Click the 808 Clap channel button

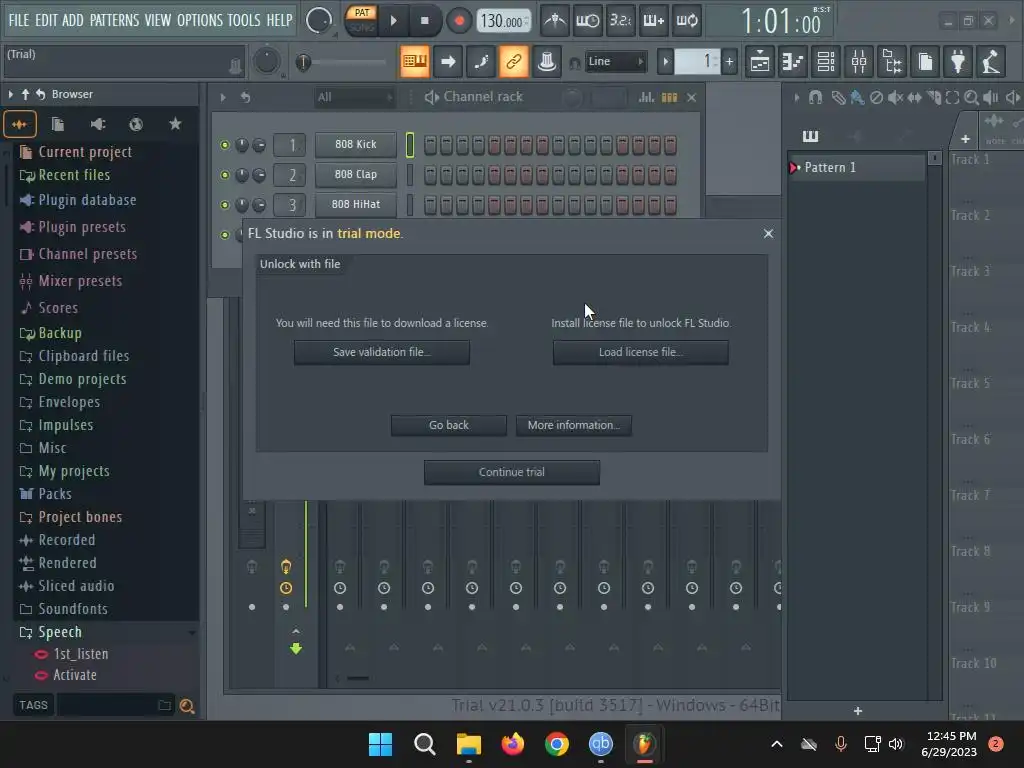pyautogui.click(x=356, y=174)
